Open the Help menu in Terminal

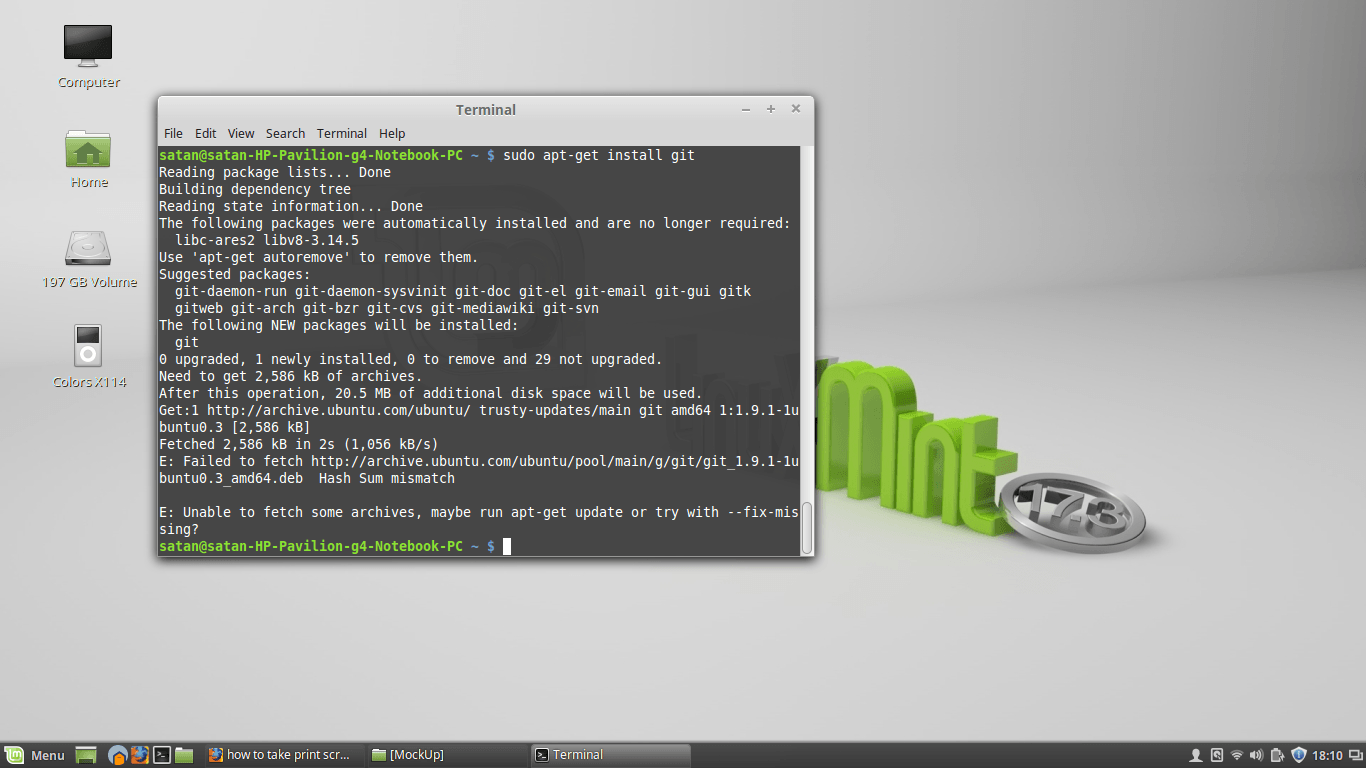point(392,133)
